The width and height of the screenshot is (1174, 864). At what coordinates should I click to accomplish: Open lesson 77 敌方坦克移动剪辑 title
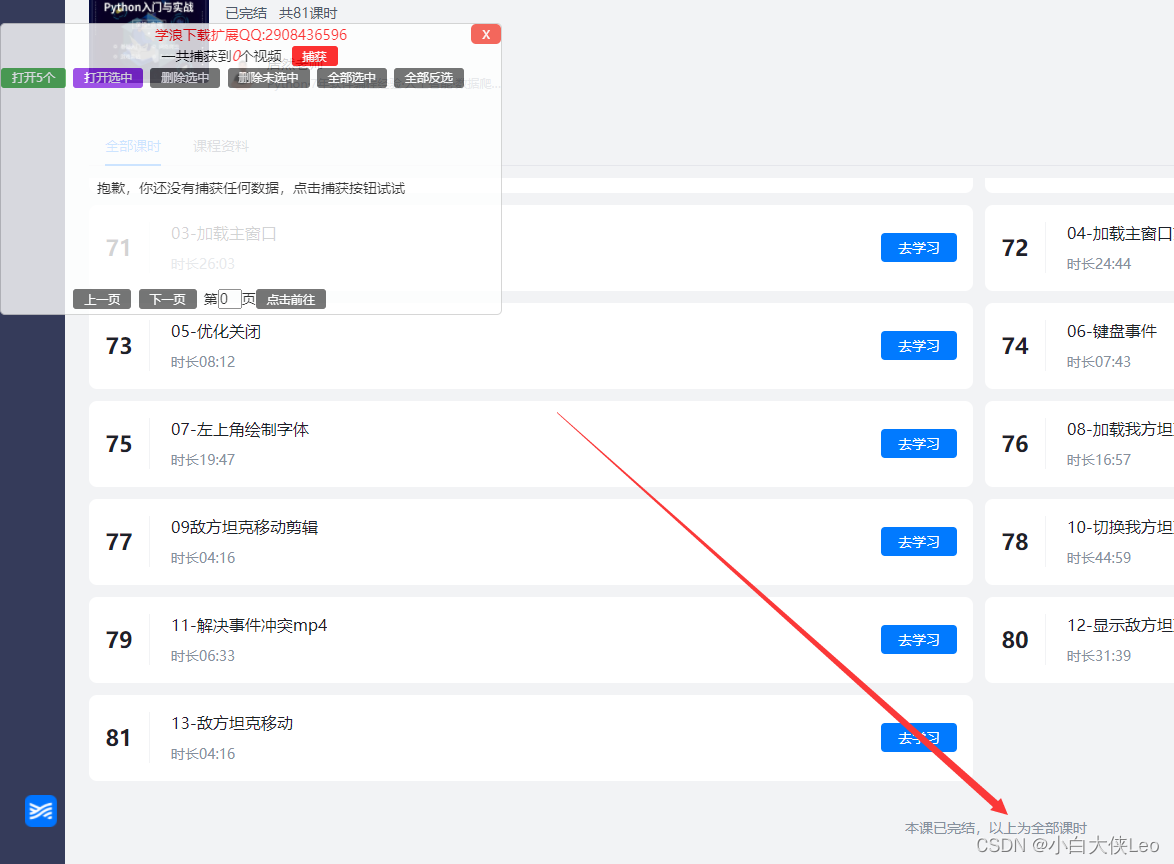[x=244, y=527]
